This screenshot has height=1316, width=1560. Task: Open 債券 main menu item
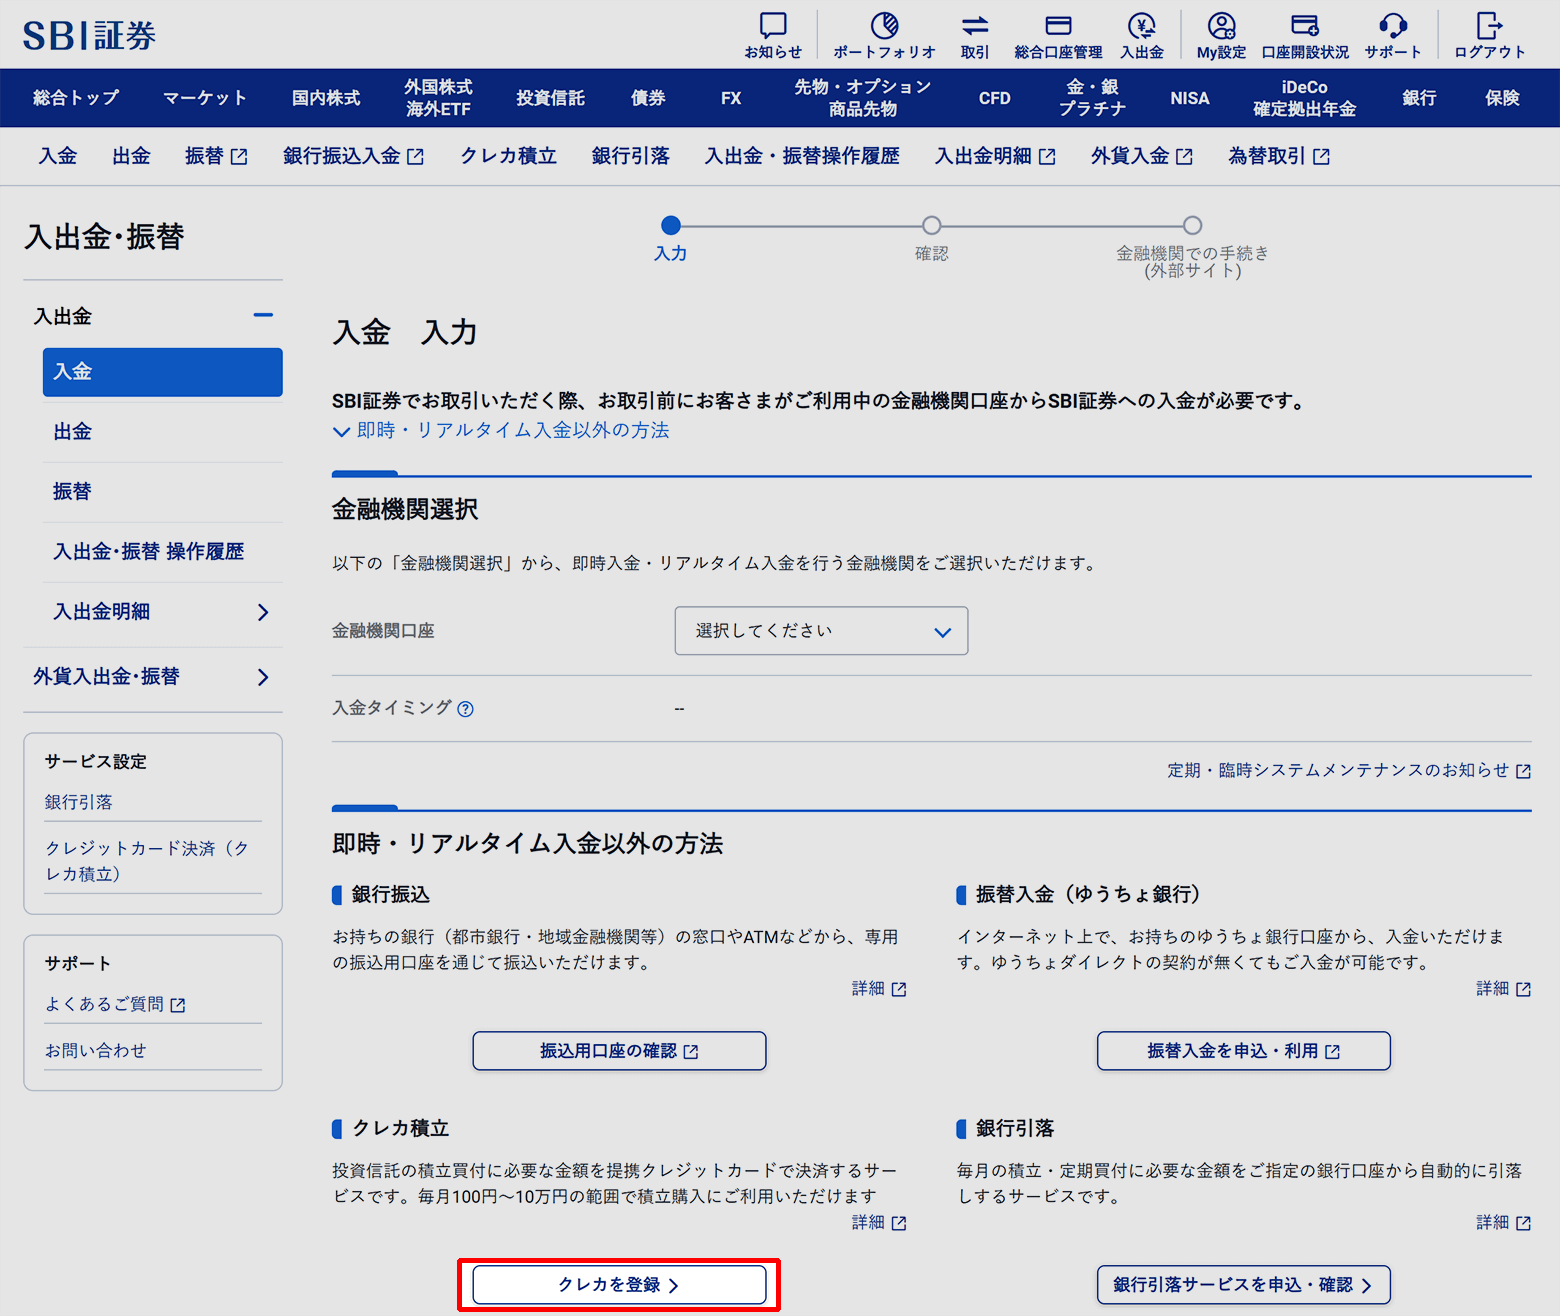coord(648,98)
